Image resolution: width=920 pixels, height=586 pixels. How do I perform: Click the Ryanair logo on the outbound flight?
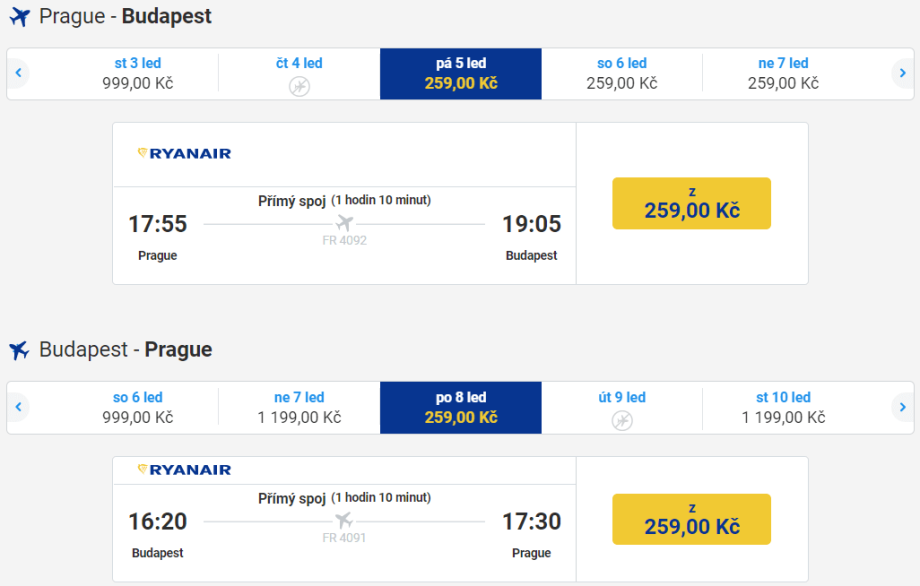(x=184, y=154)
